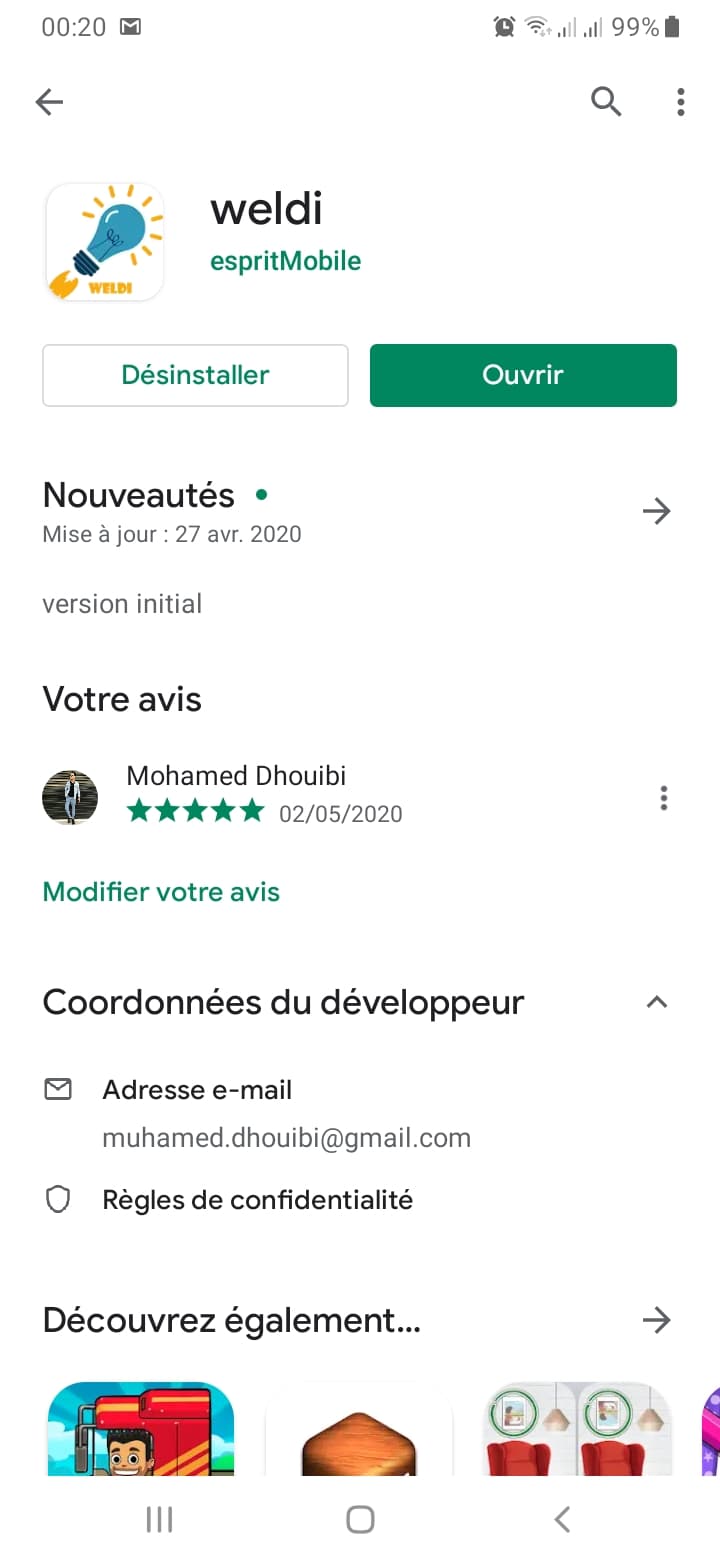Open review options menu beside Mohamed Dhouibi

(x=664, y=798)
